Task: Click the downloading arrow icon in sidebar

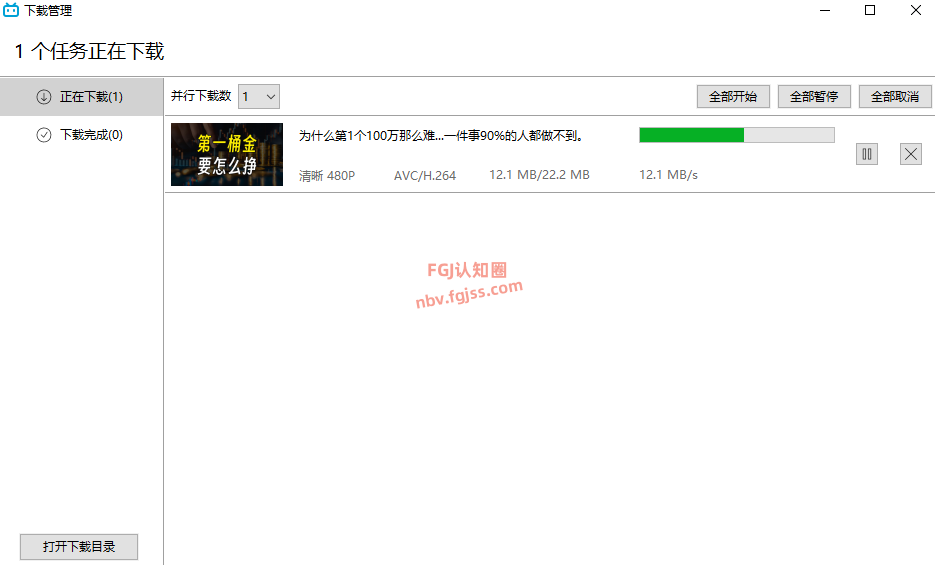Action: click(44, 97)
